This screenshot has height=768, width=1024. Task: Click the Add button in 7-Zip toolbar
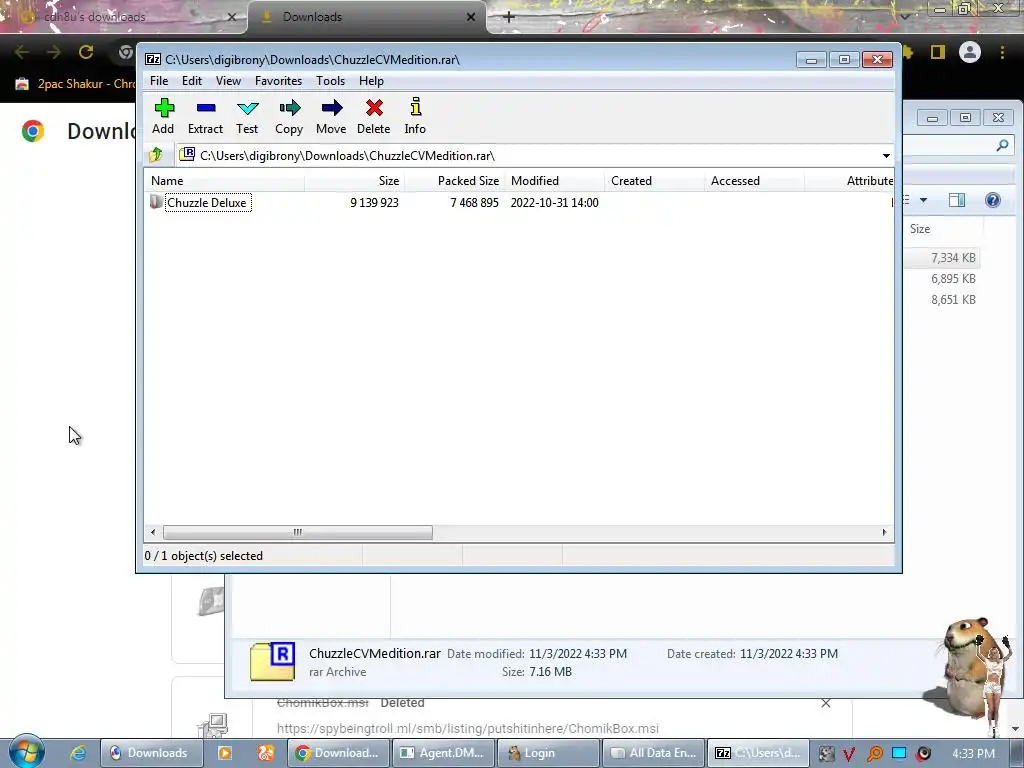[x=163, y=116]
